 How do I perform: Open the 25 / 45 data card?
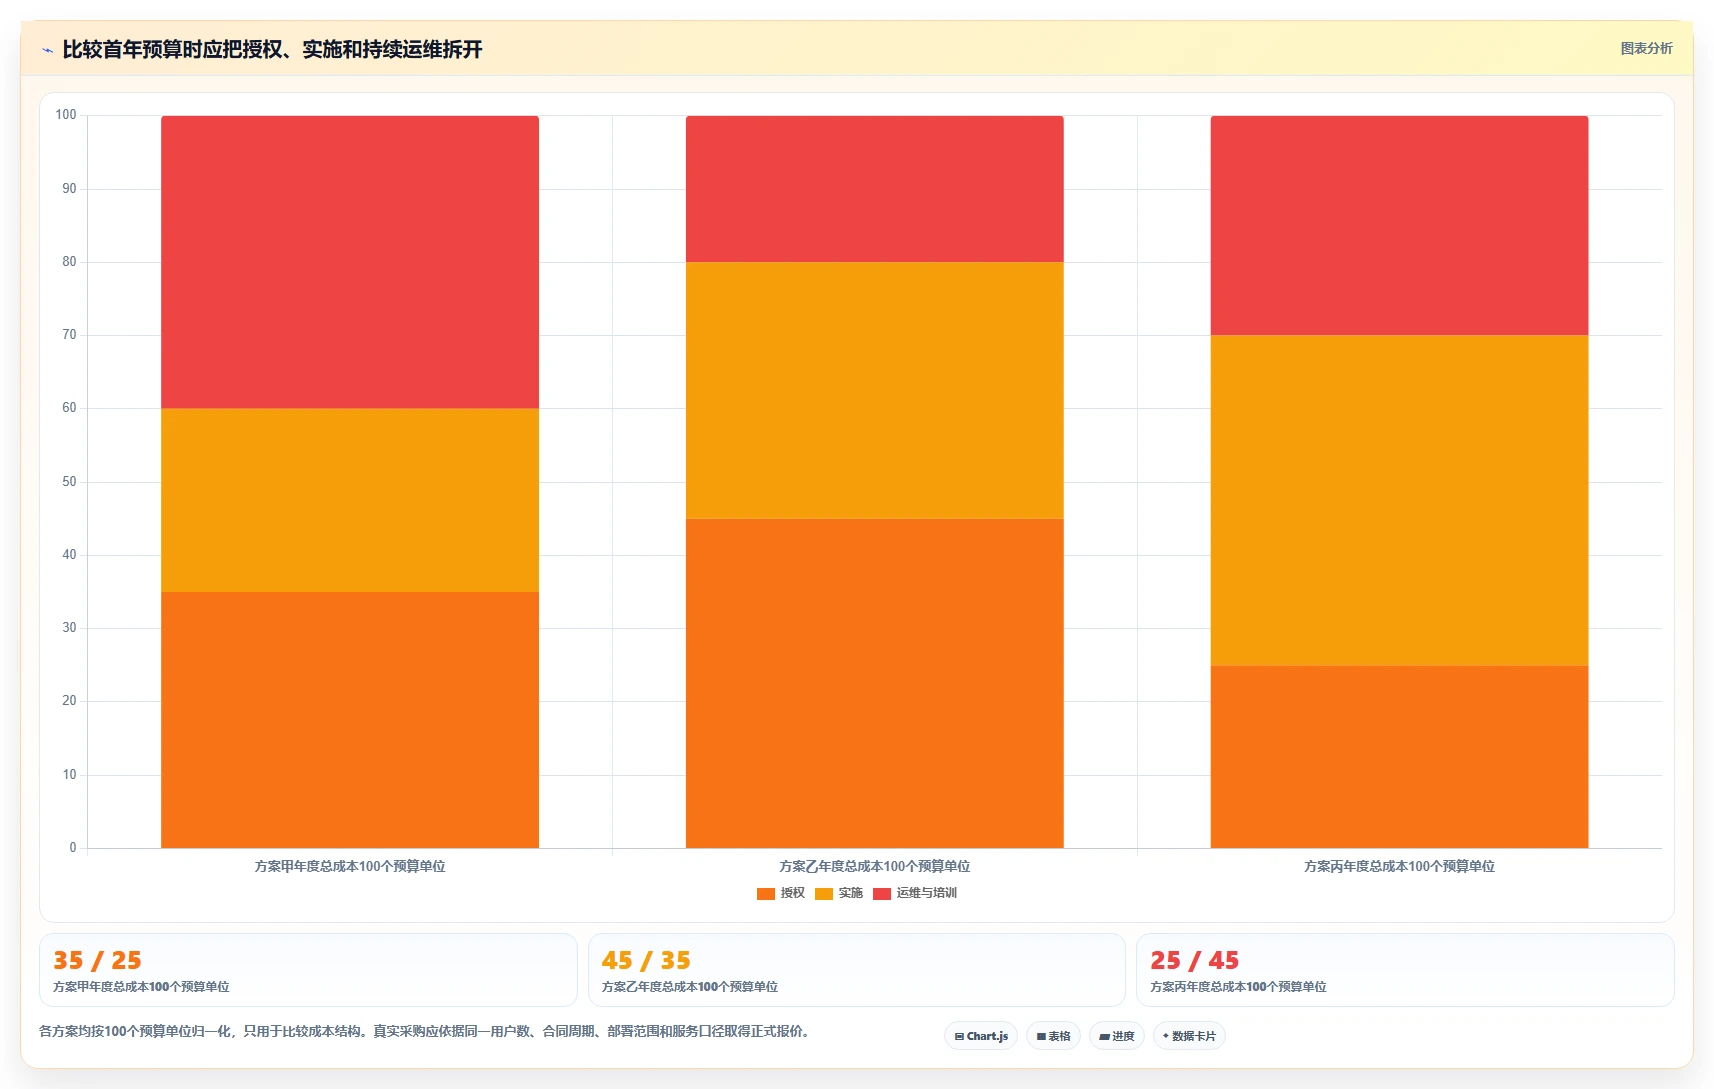pos(1405,970)
